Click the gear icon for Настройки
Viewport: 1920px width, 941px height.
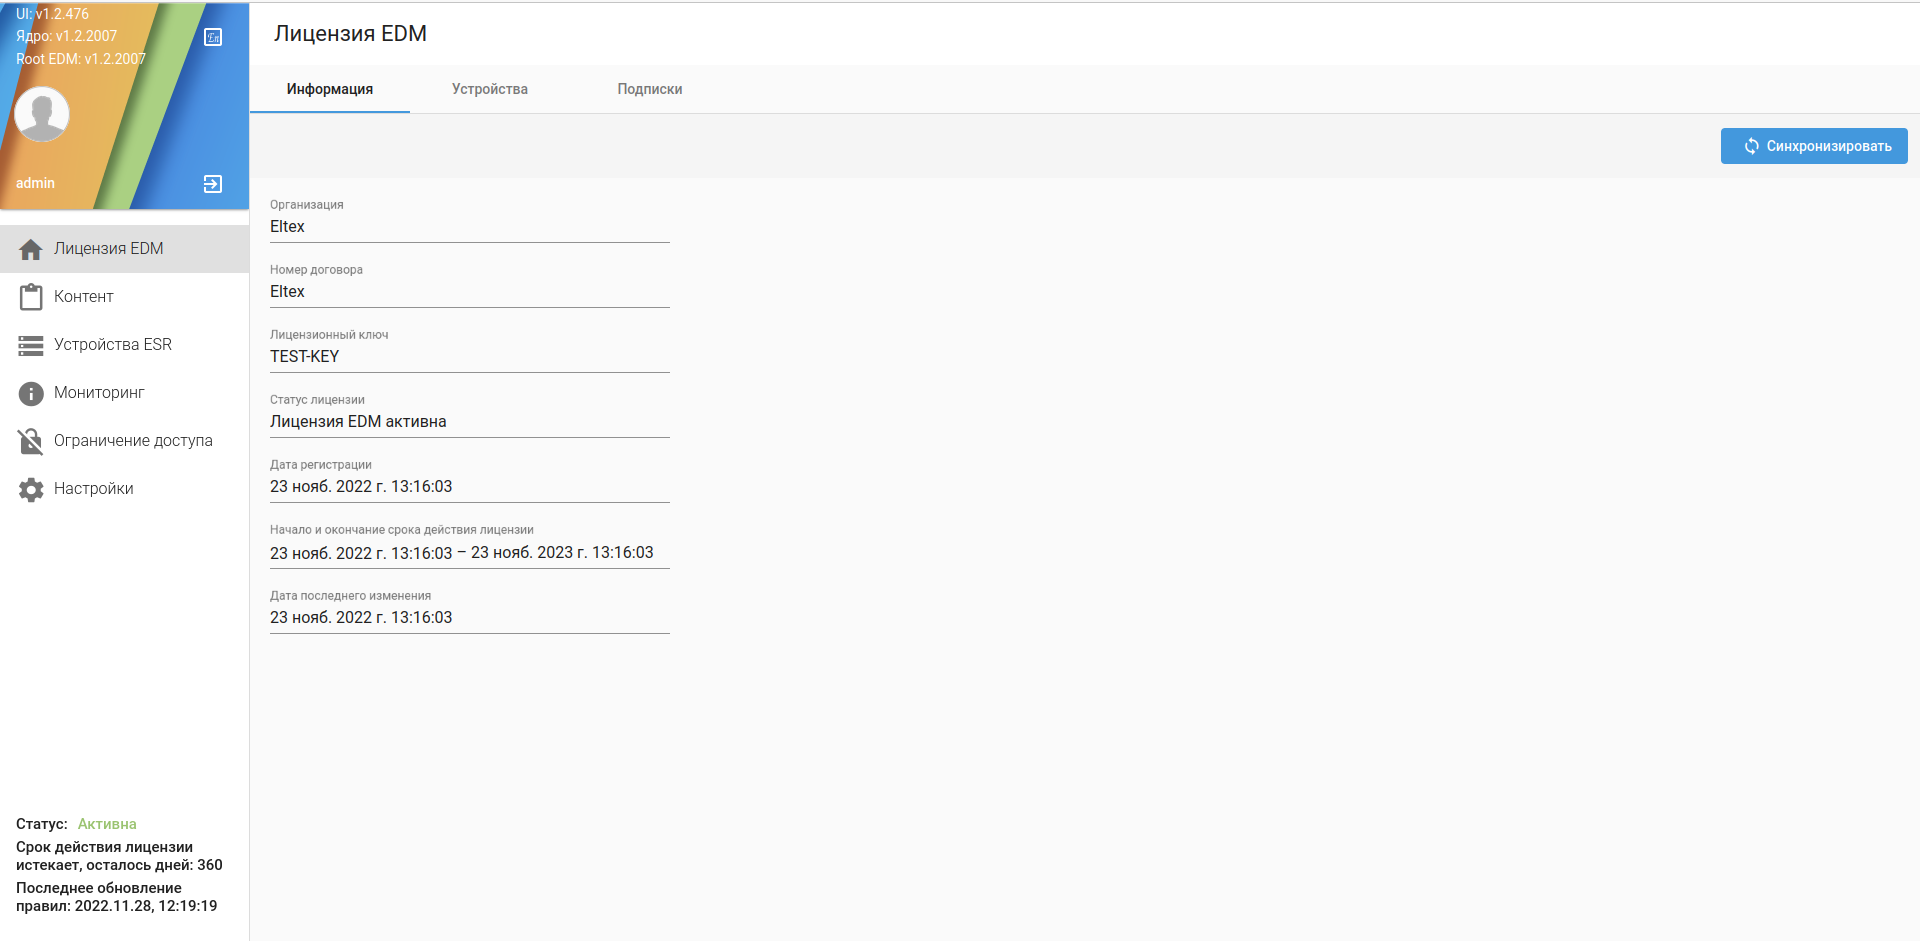tap(31, 489)
